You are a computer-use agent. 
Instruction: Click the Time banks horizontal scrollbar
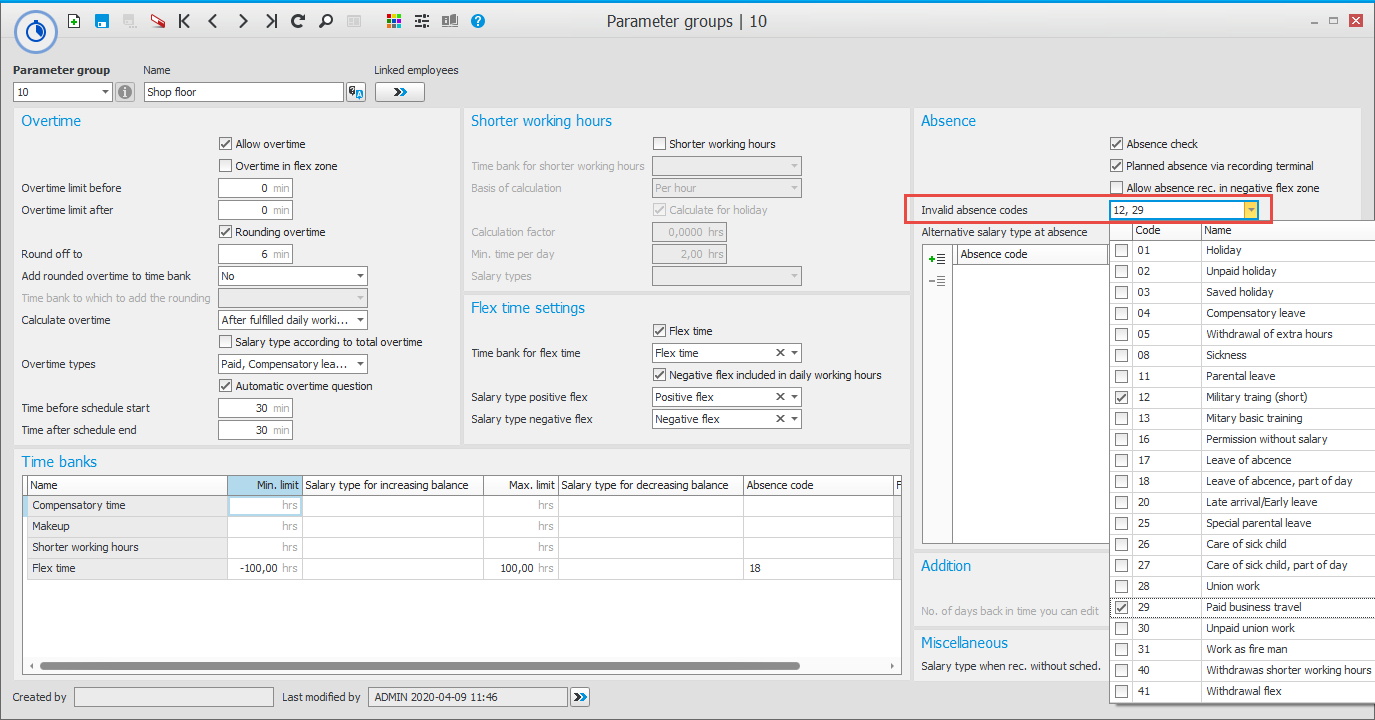tap(420, 665)
